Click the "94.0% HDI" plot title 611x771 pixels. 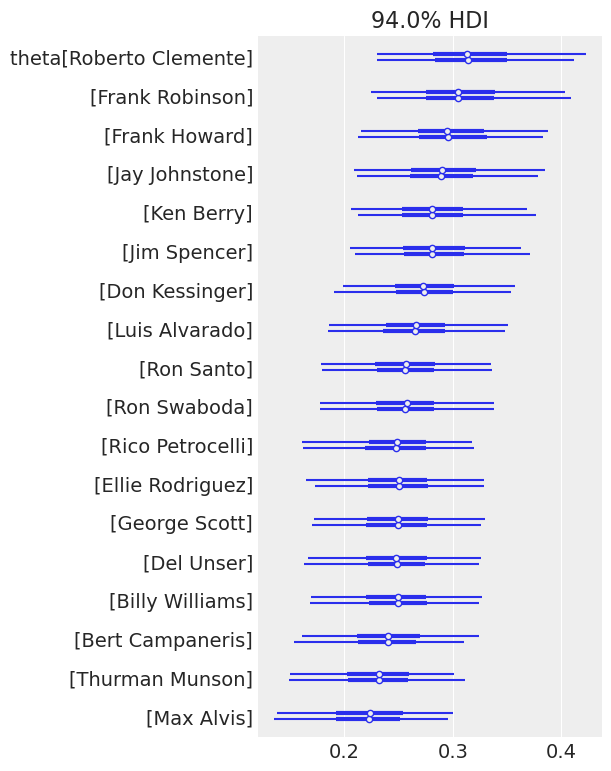(x=429, y=21)
